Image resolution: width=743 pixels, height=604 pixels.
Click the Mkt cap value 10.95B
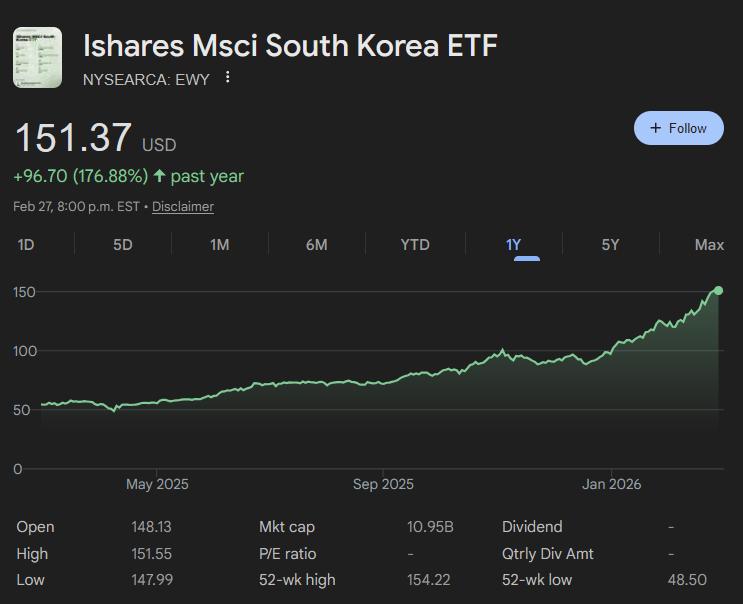(x=430, y=527)
